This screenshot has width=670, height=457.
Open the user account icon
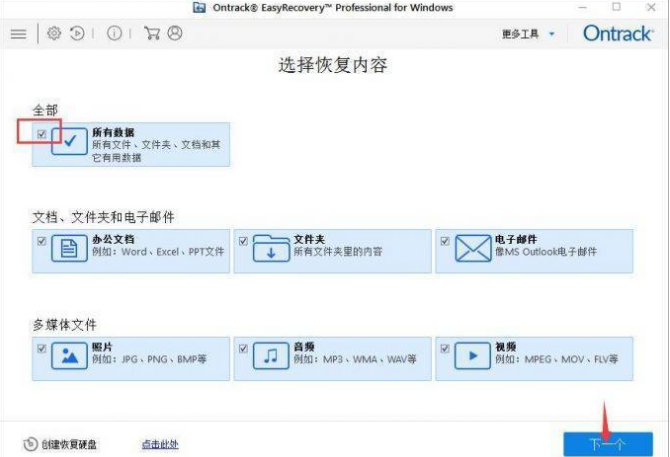click(175, 33)
